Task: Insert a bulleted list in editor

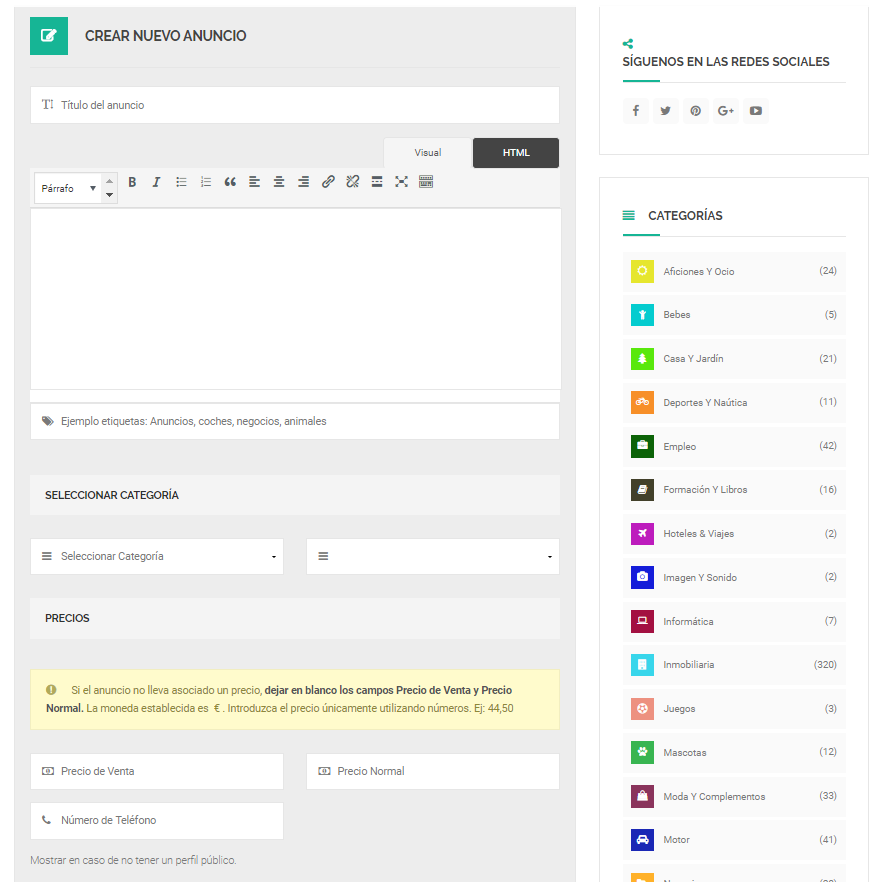Action: click(x=181, y=182)
